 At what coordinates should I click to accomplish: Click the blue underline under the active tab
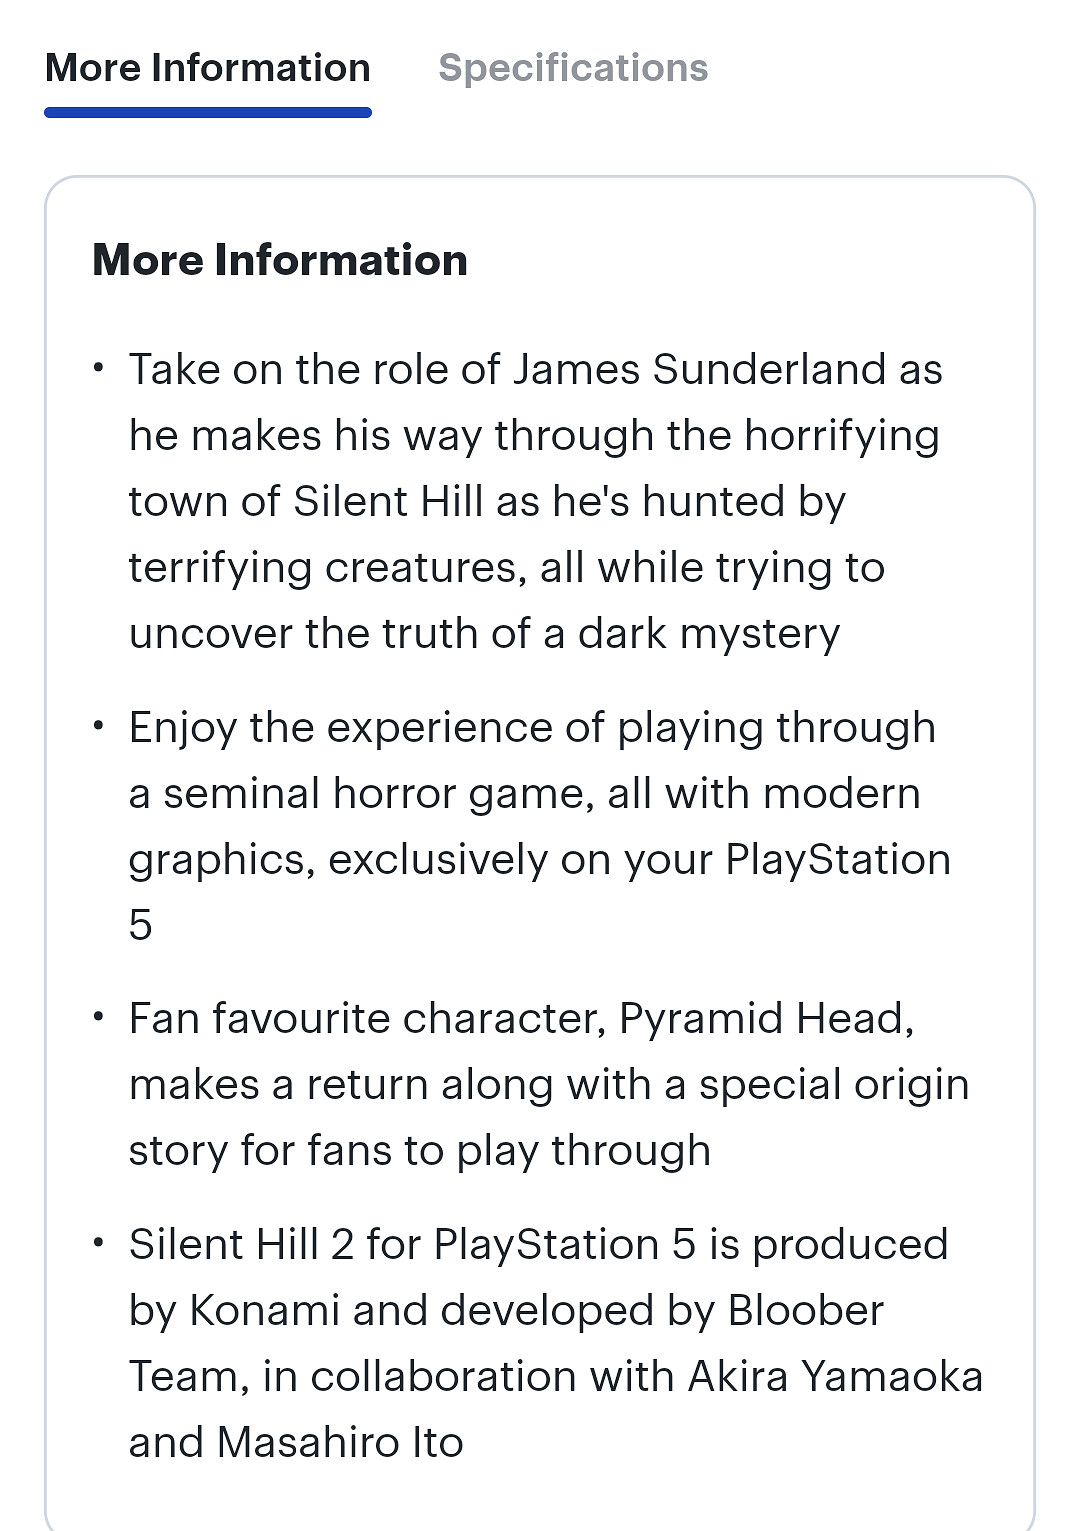(208, 113)
